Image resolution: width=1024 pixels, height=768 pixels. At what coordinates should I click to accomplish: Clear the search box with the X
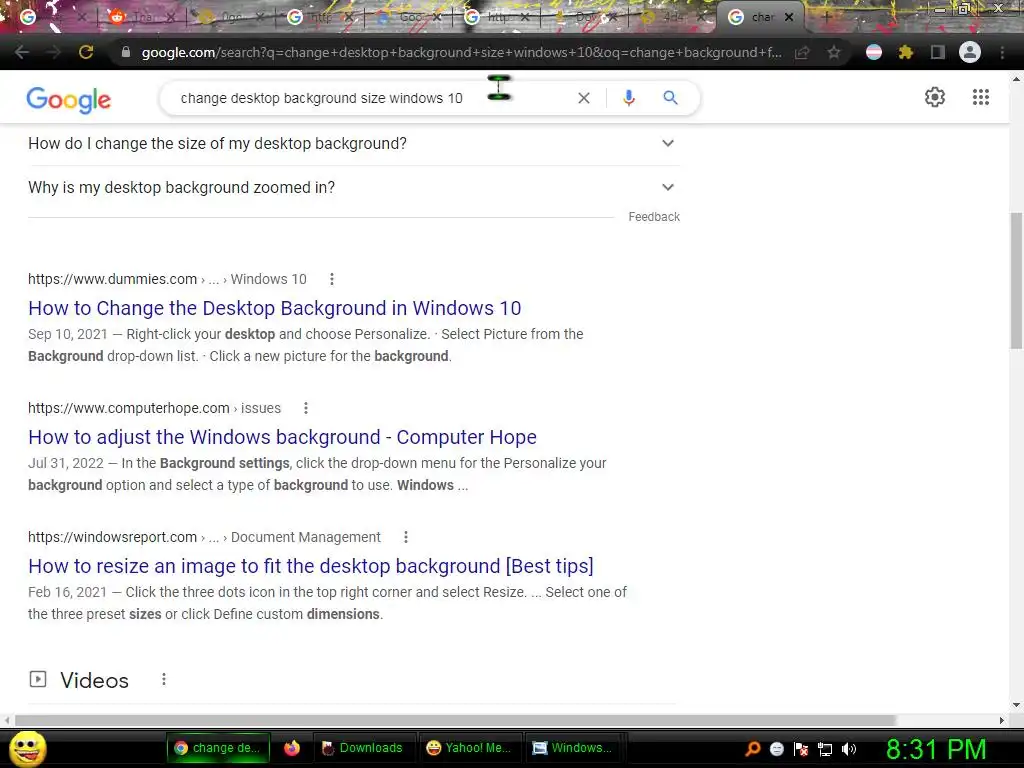(584, 98)
